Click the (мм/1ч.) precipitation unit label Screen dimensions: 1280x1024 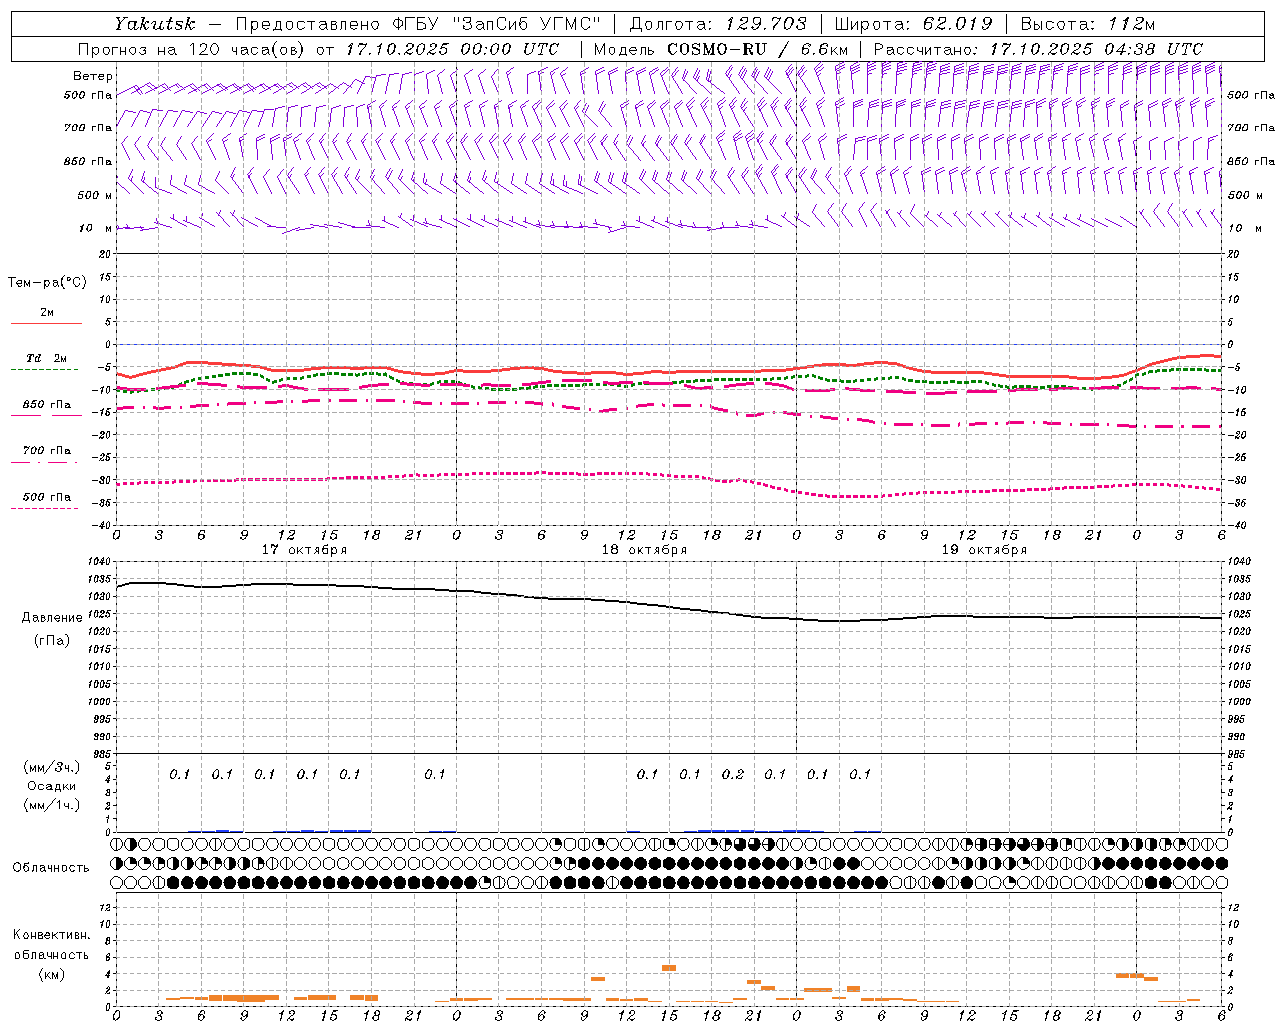pos(52,805)
